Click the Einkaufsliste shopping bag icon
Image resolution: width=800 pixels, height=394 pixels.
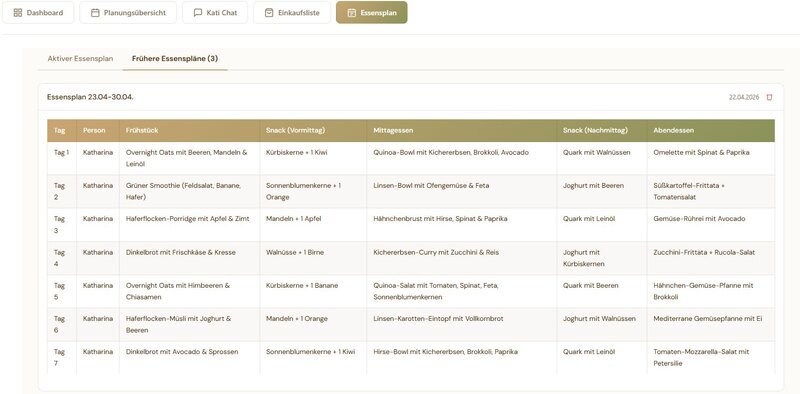269,13
